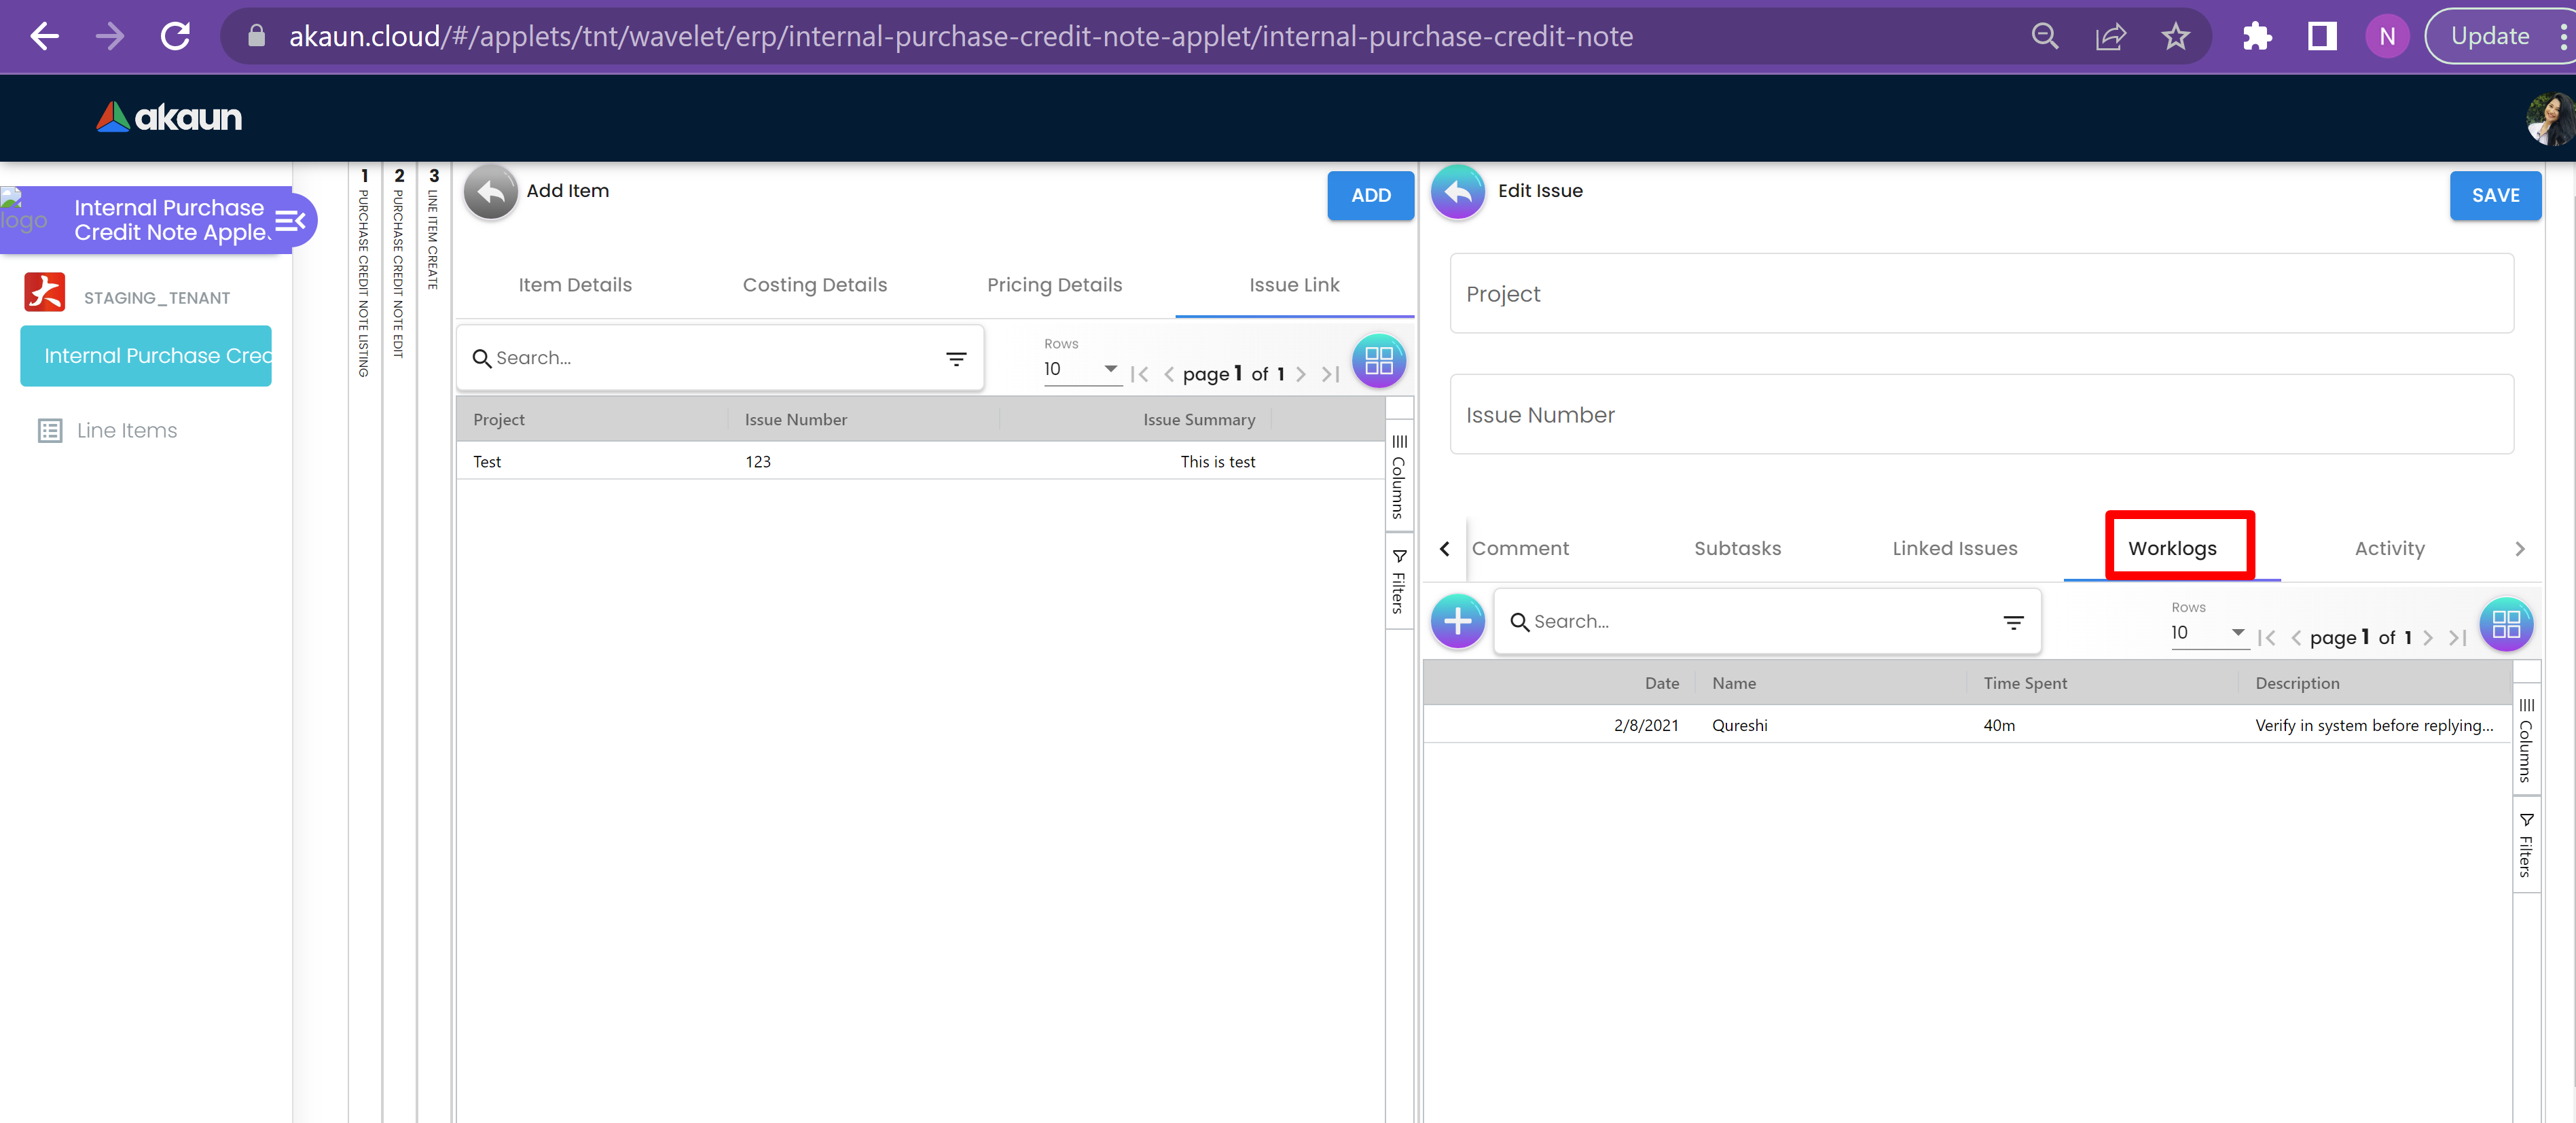Open the Columns side panel in worklogs
2576x1123 pixels.
[x=2526, y=740]
